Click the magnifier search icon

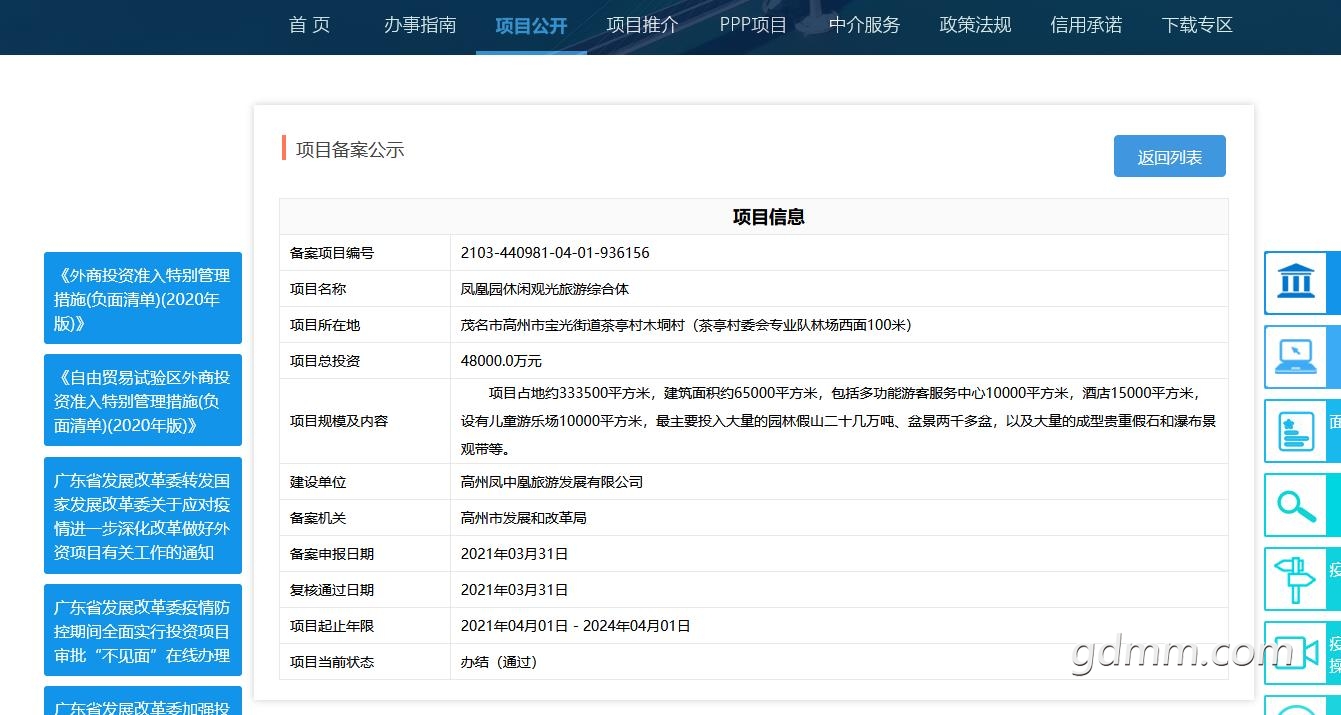[1296, 505]
